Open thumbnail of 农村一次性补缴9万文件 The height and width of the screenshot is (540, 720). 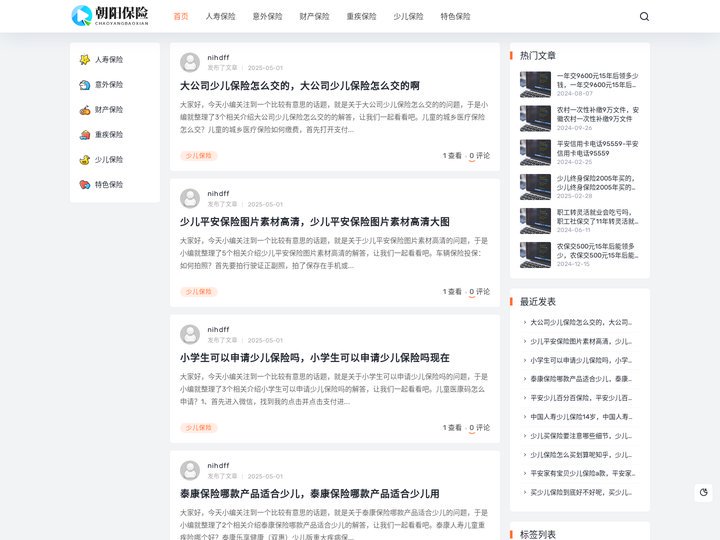[535, 118]
